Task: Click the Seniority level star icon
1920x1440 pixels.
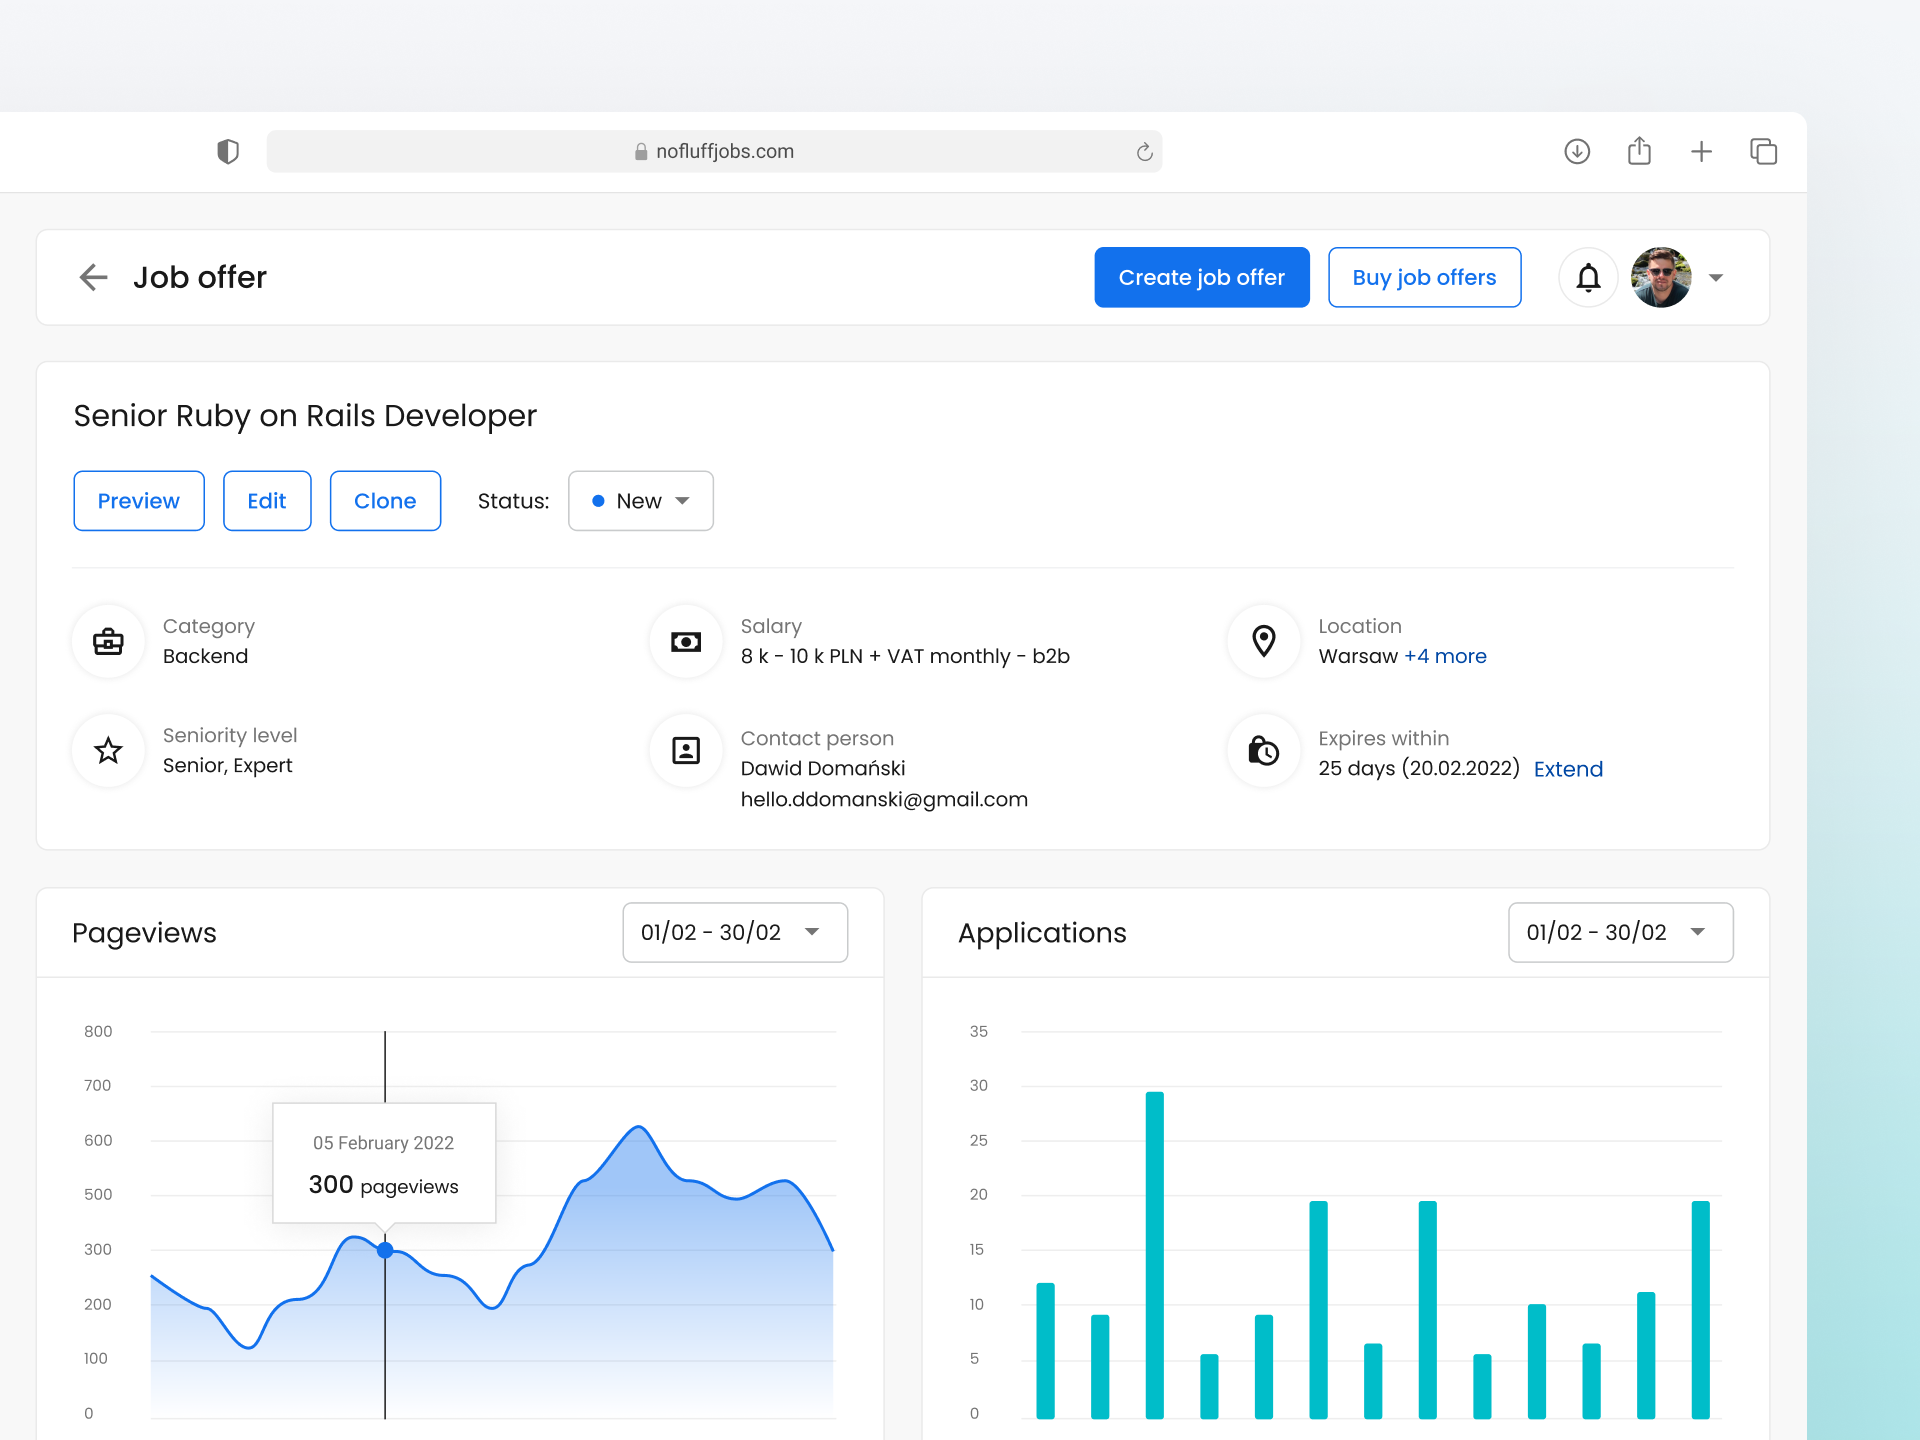Action: [108, 750]
